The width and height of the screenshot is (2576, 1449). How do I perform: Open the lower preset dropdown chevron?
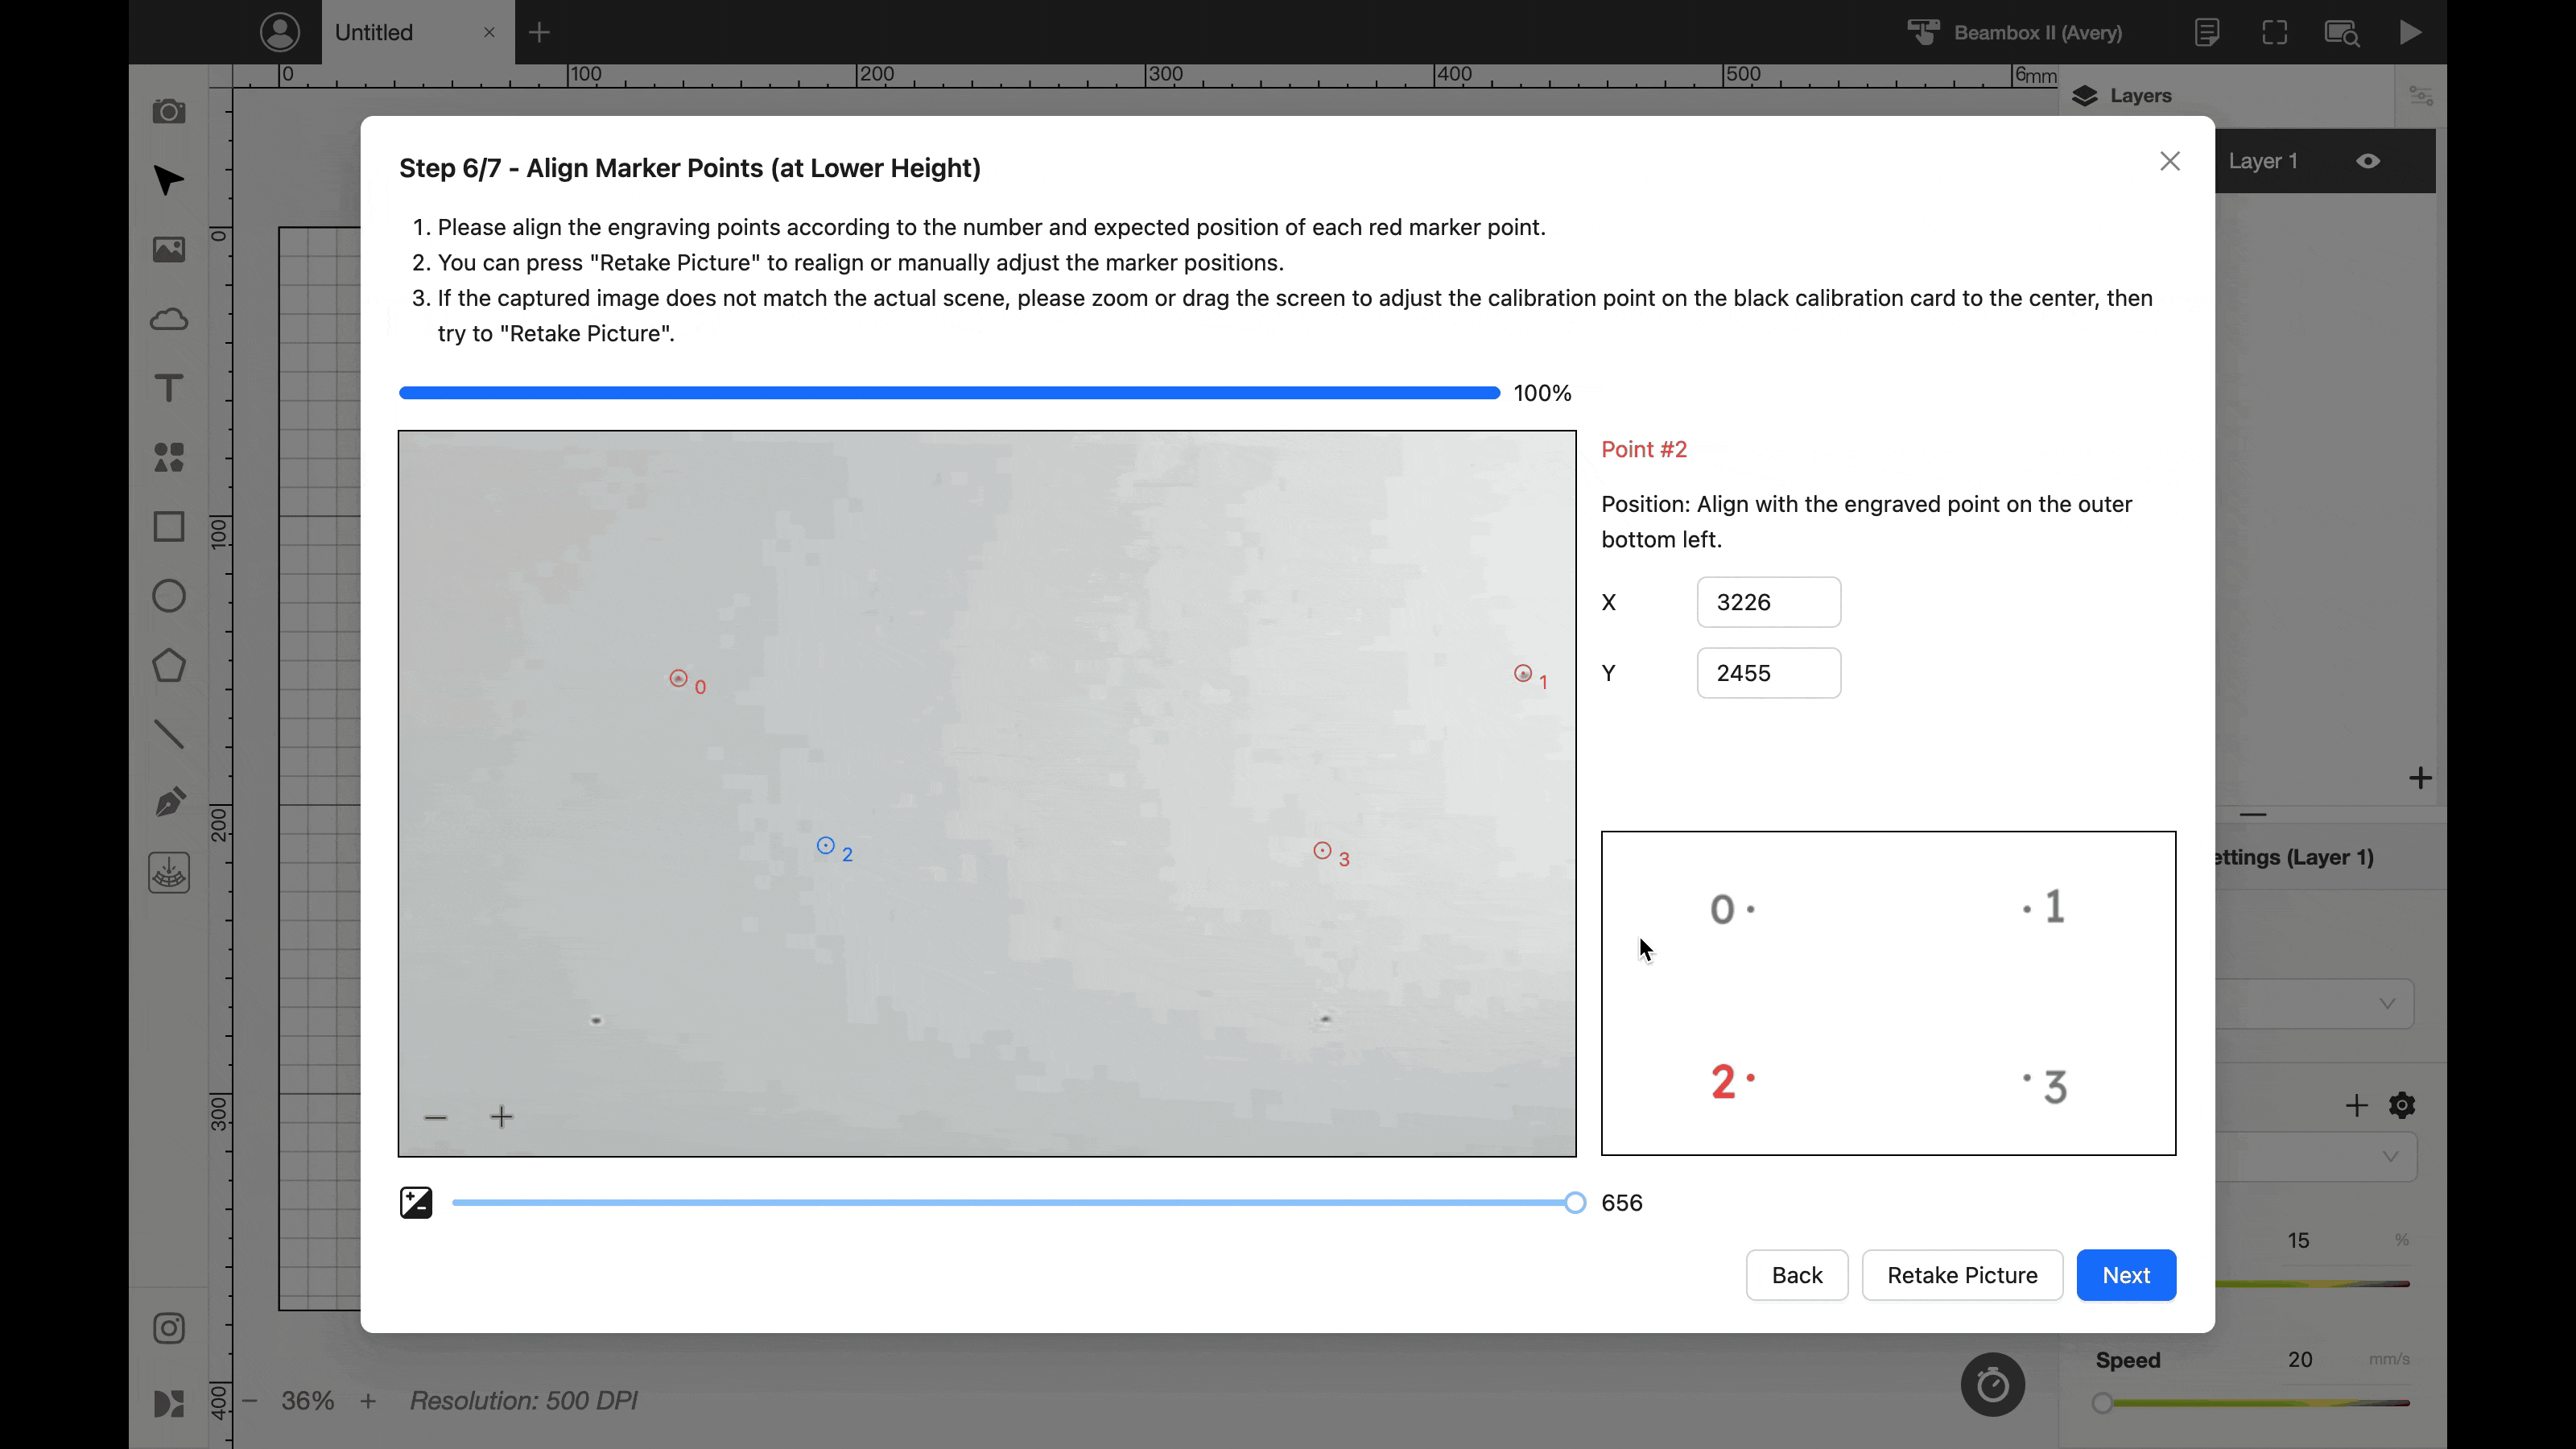pyautogui.click(x=2389, y=1157)
